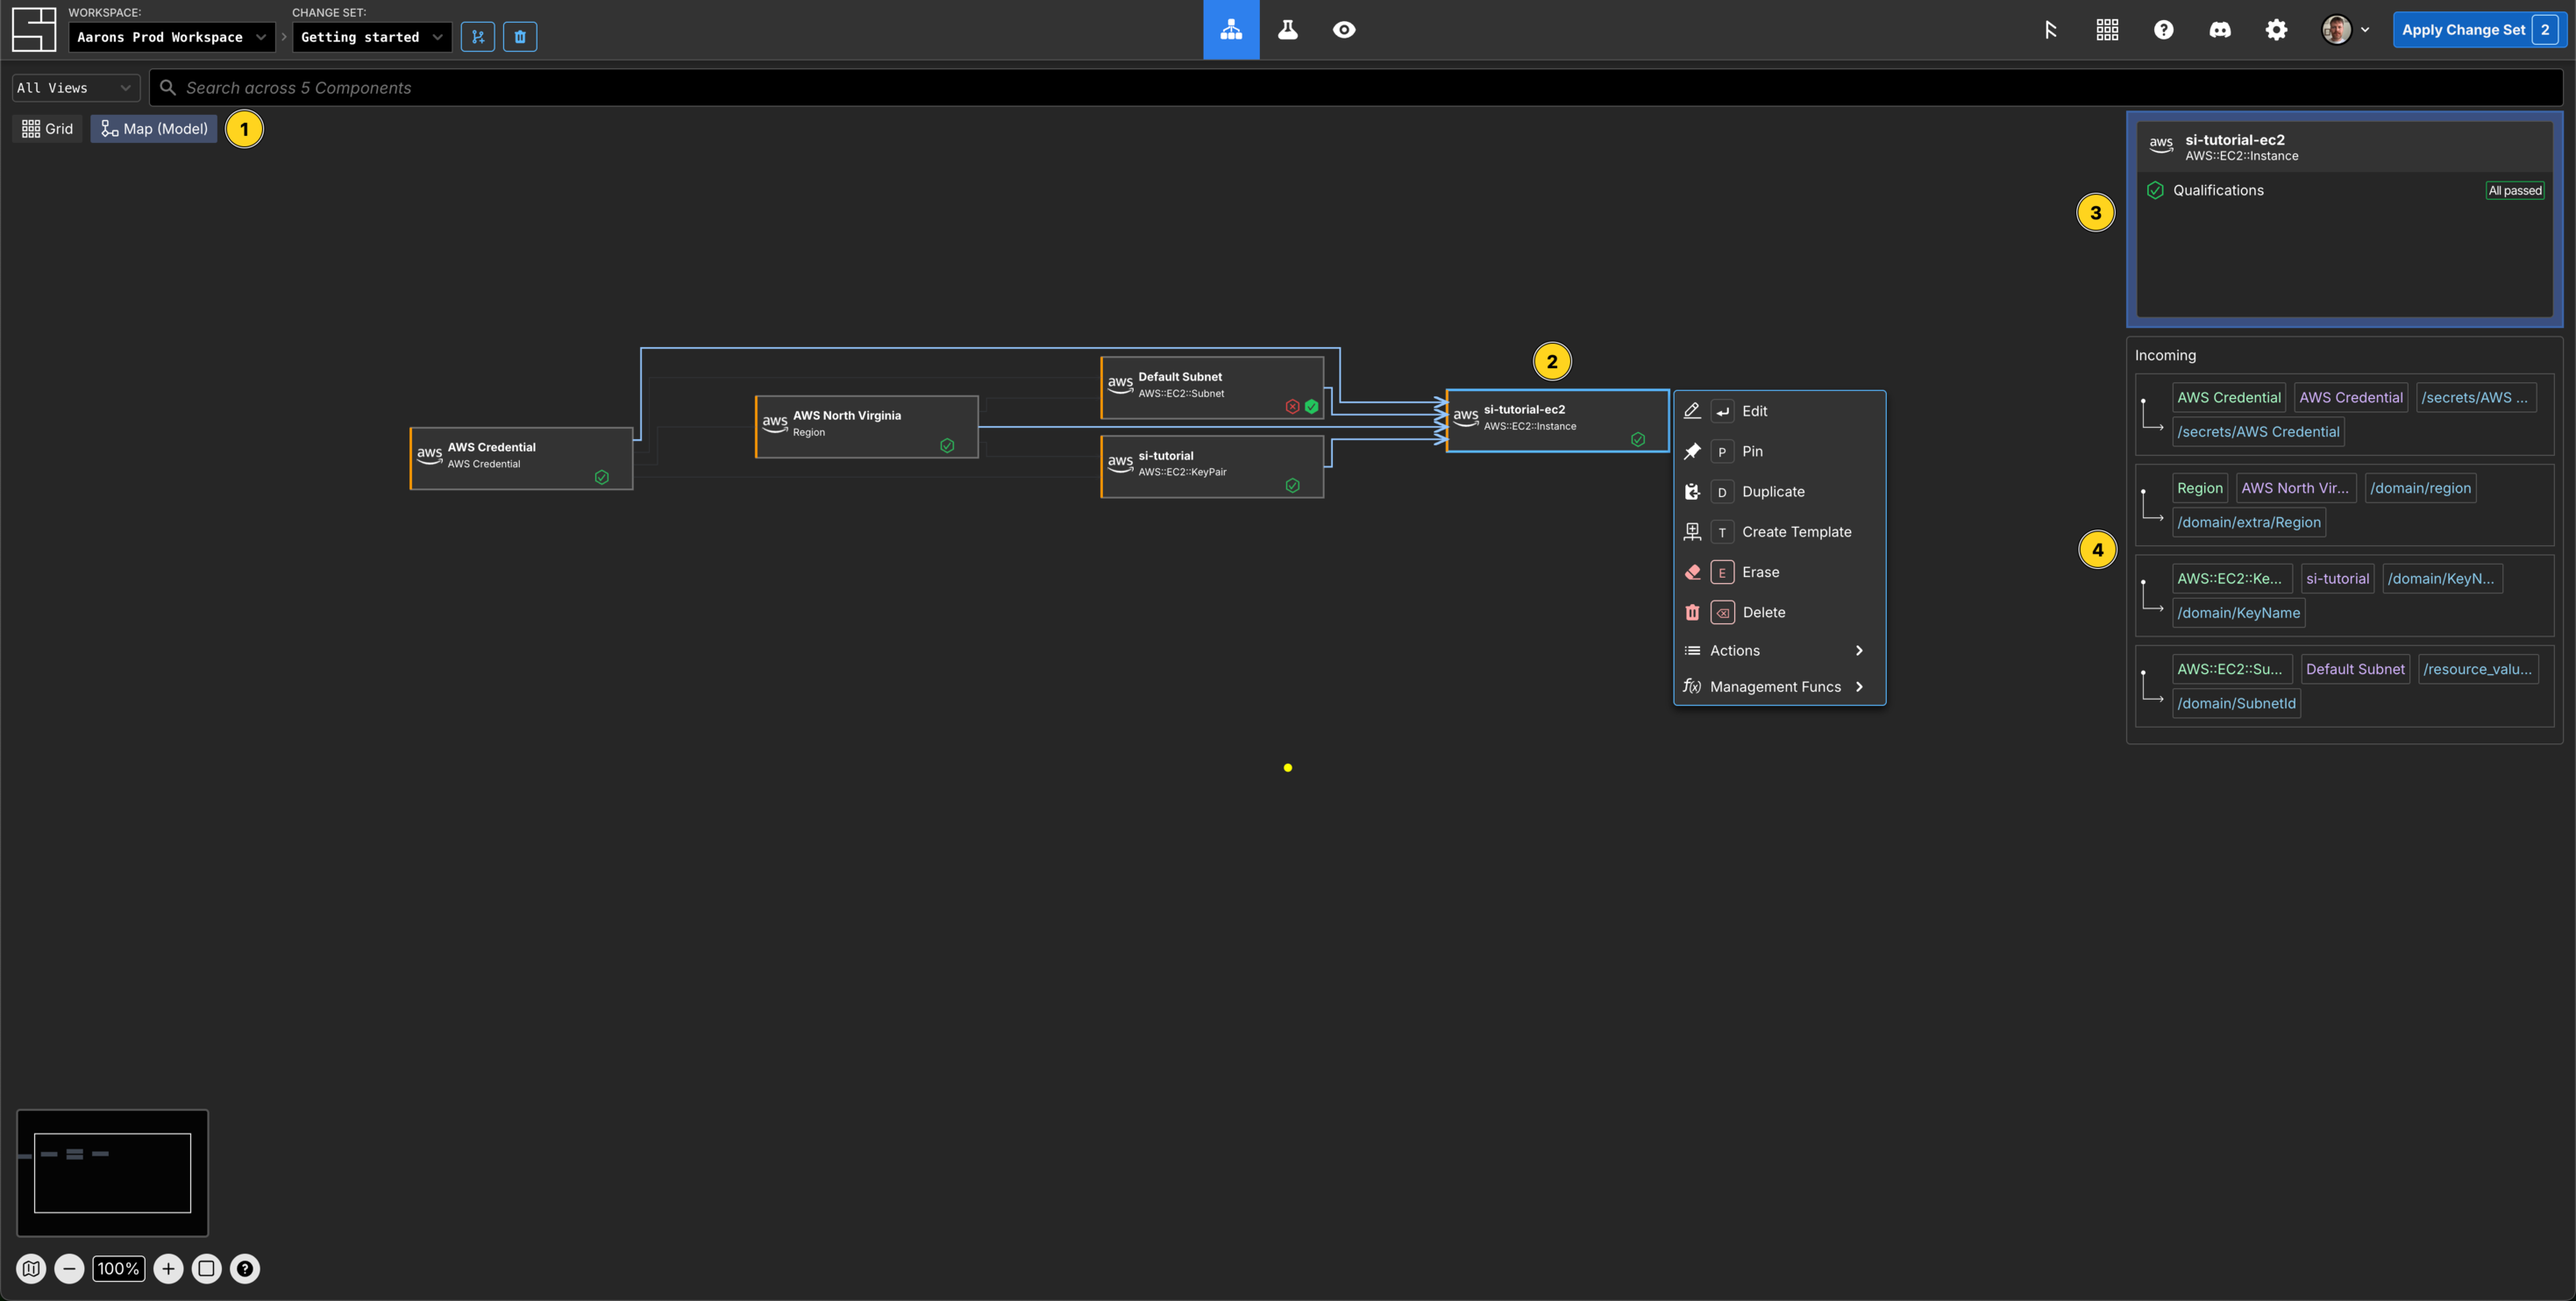Open the Aarons Prod Workspace dropdown
The height and width of the screenshot is (1301, 2576).
171,37
